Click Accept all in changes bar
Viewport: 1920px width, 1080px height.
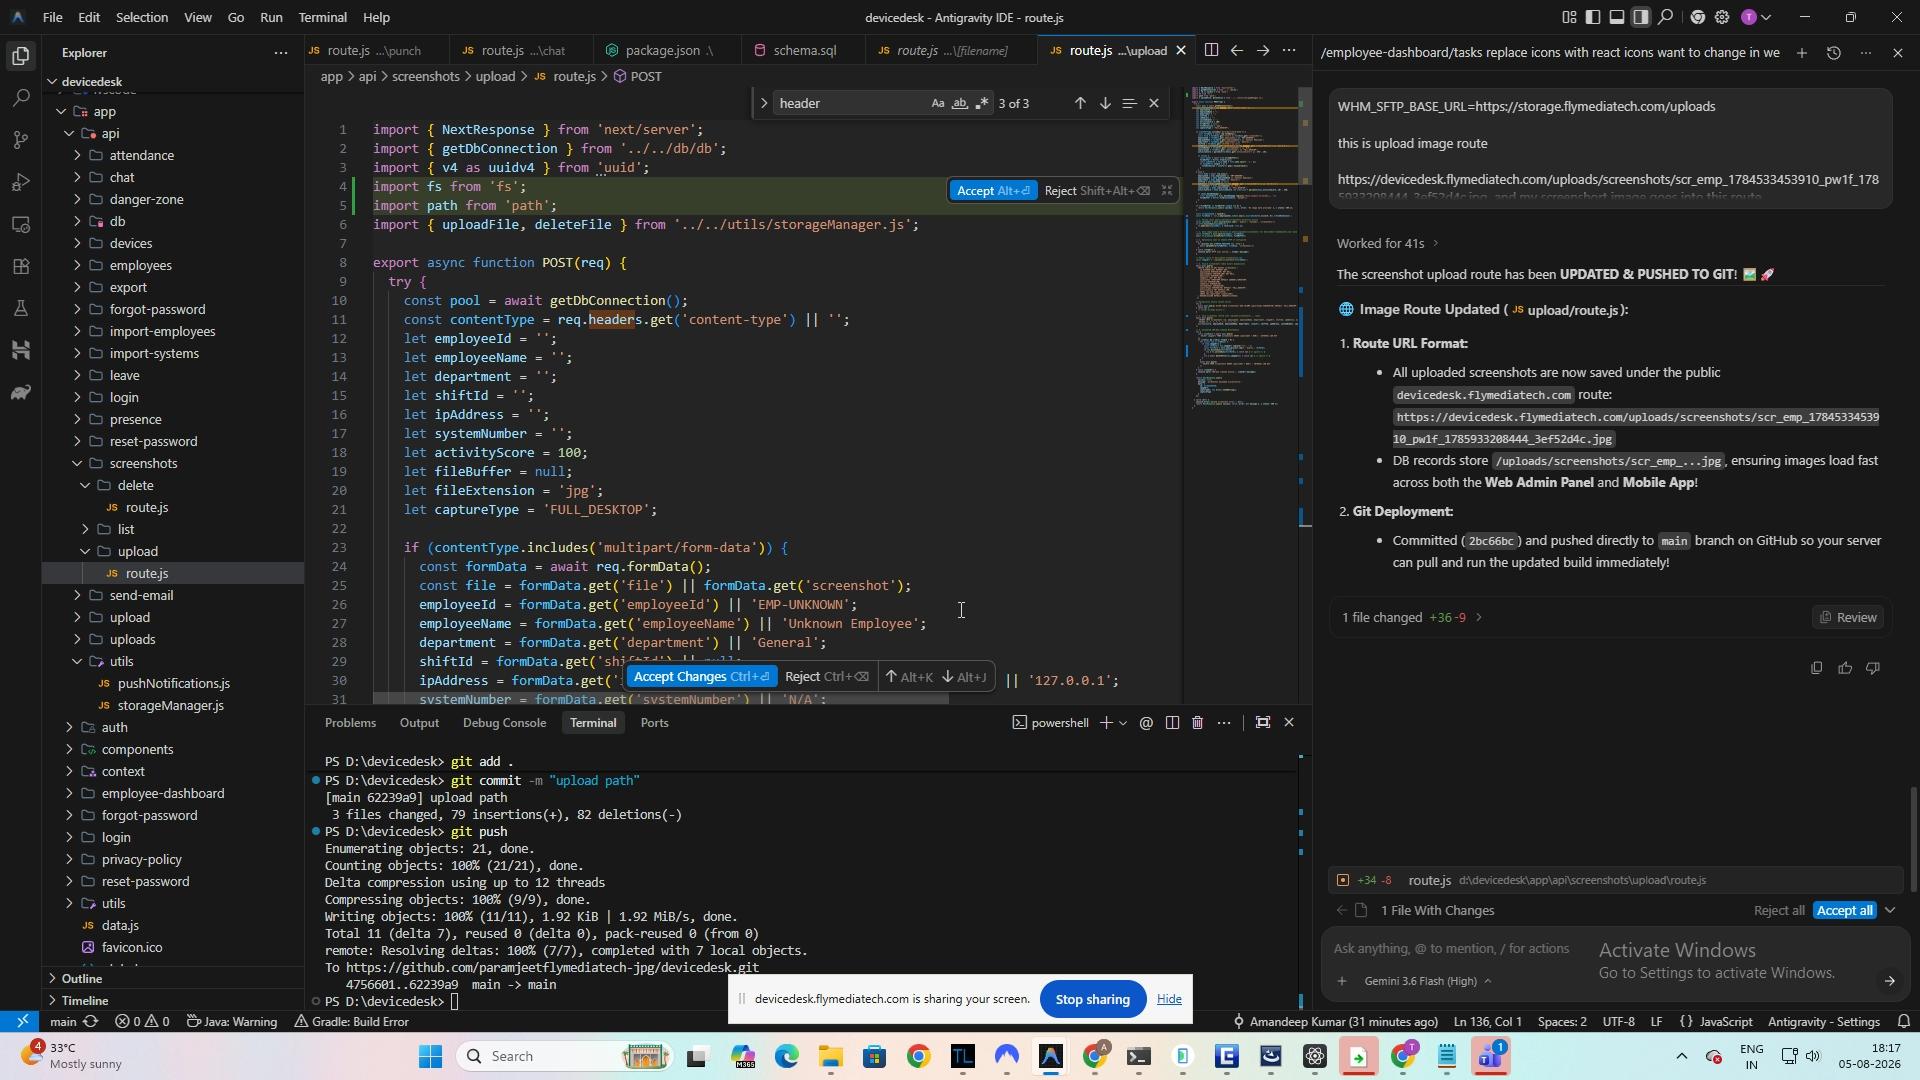(x=1845, y=911)
